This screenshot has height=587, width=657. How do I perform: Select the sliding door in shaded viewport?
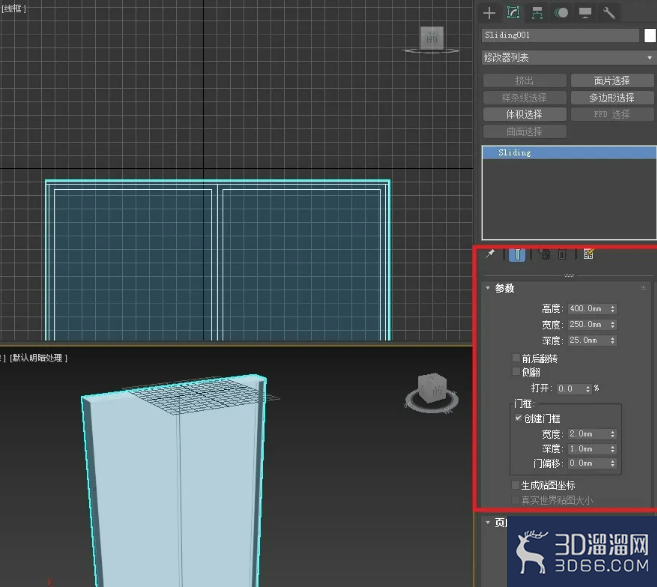tap(176, 482)
